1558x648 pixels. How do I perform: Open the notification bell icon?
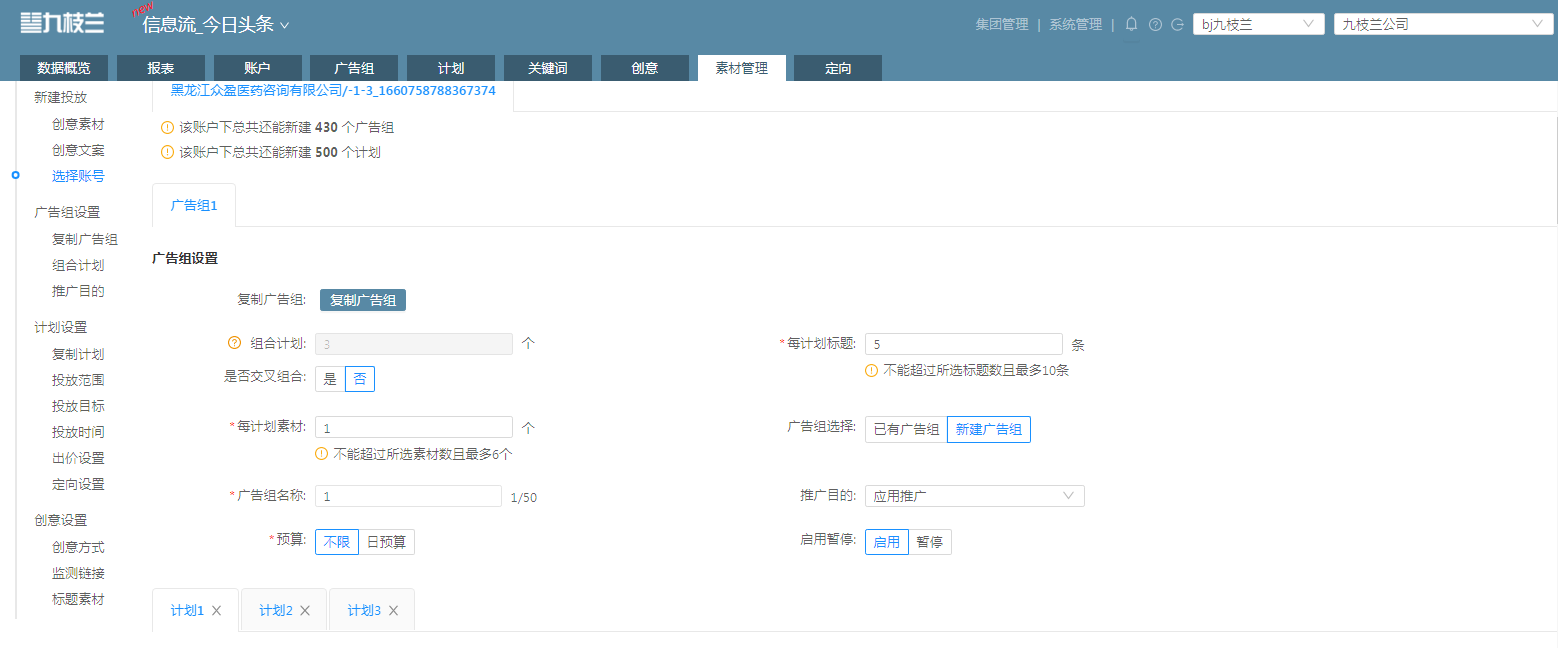[1132, 24]
